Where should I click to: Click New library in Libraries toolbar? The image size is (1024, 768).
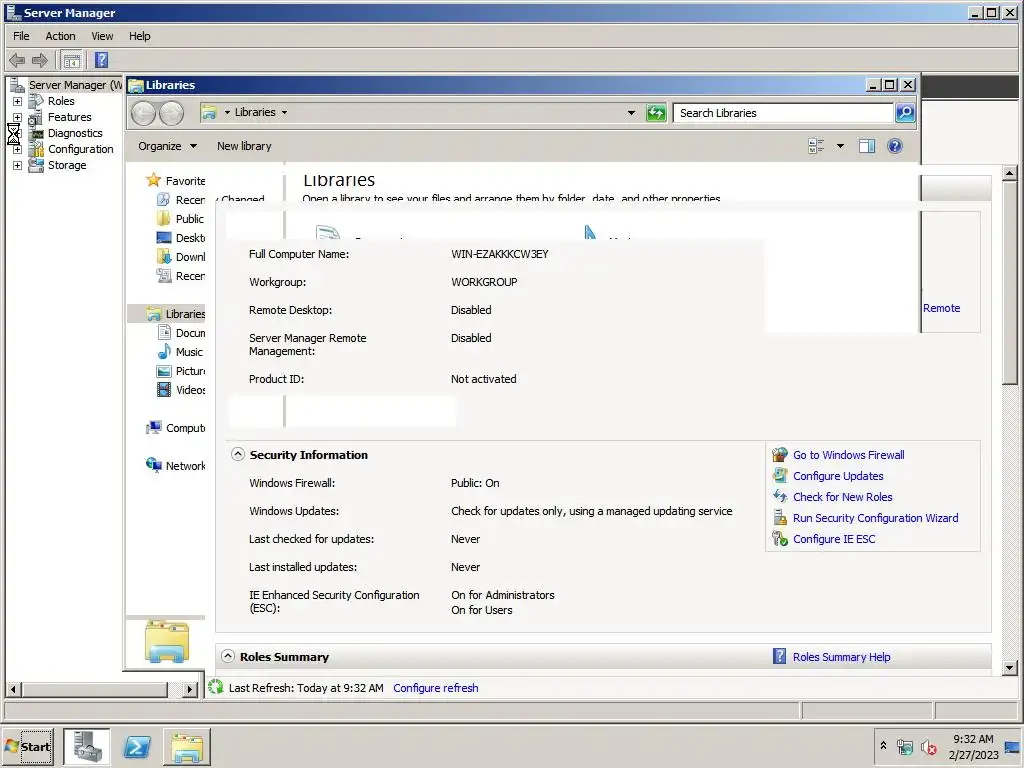[x=244, y=146]
